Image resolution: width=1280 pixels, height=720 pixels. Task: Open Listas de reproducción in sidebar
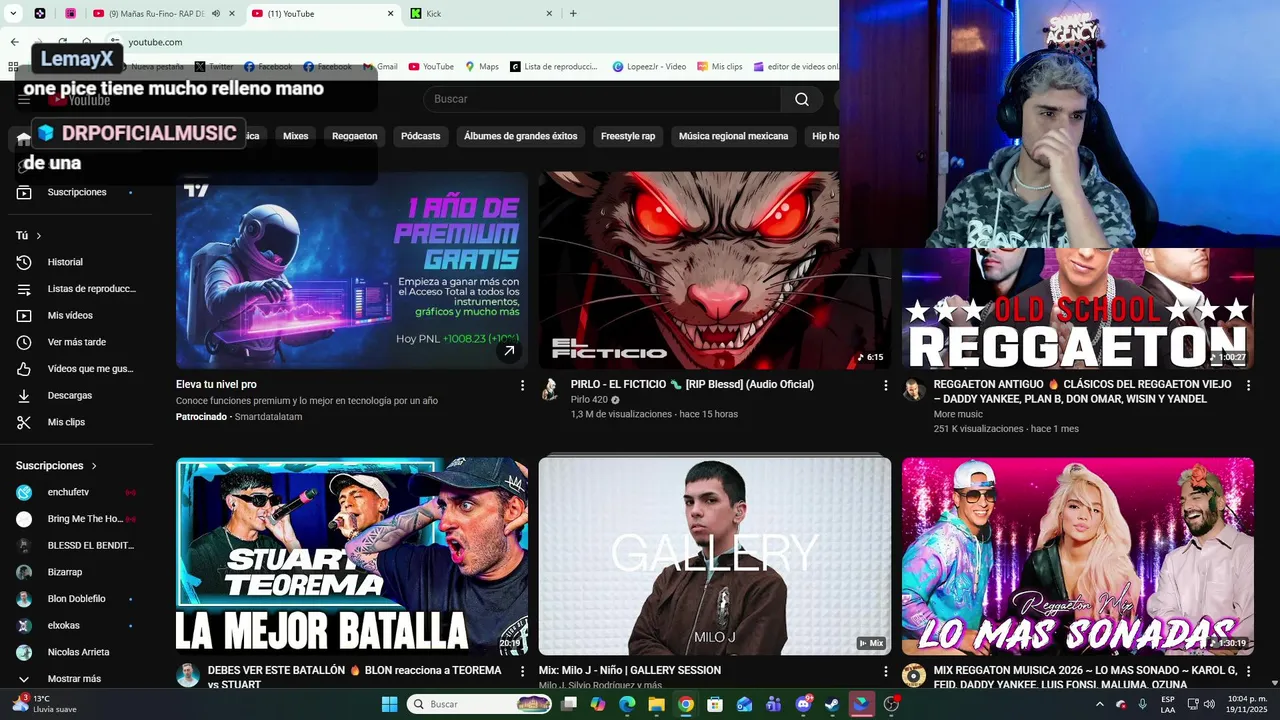[77, 289]
